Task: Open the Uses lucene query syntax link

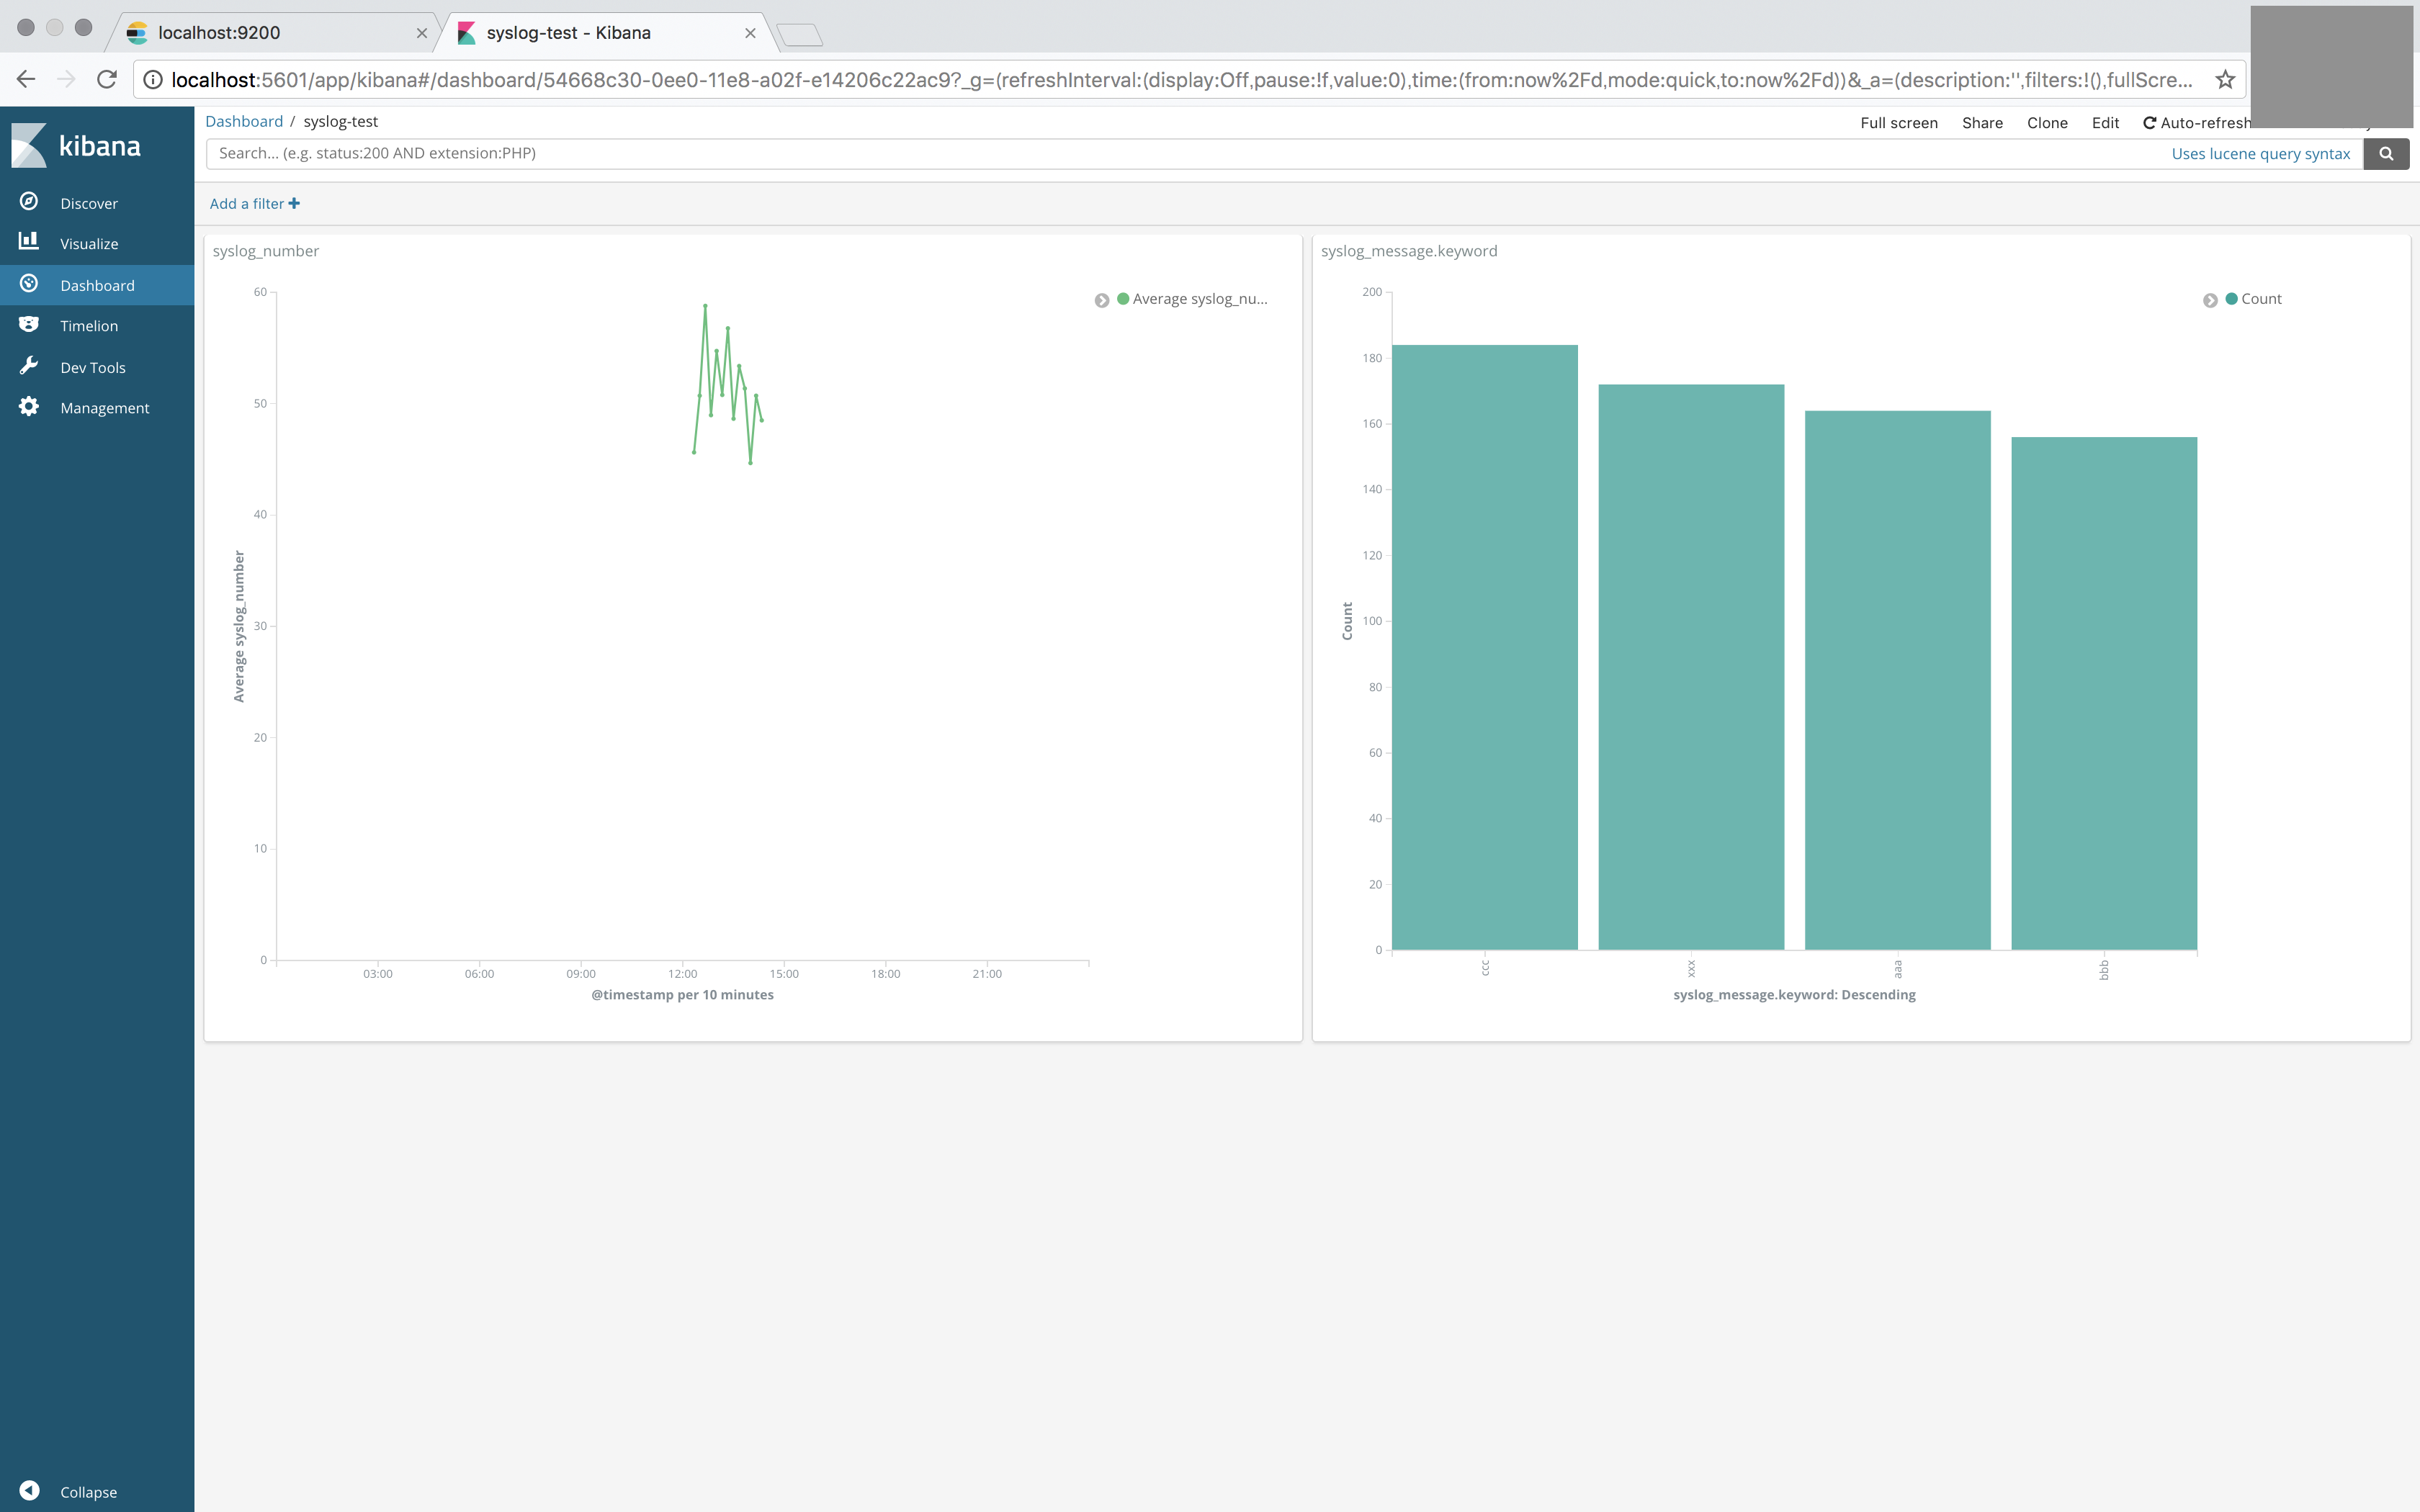Action: [x=2260, y=154]
